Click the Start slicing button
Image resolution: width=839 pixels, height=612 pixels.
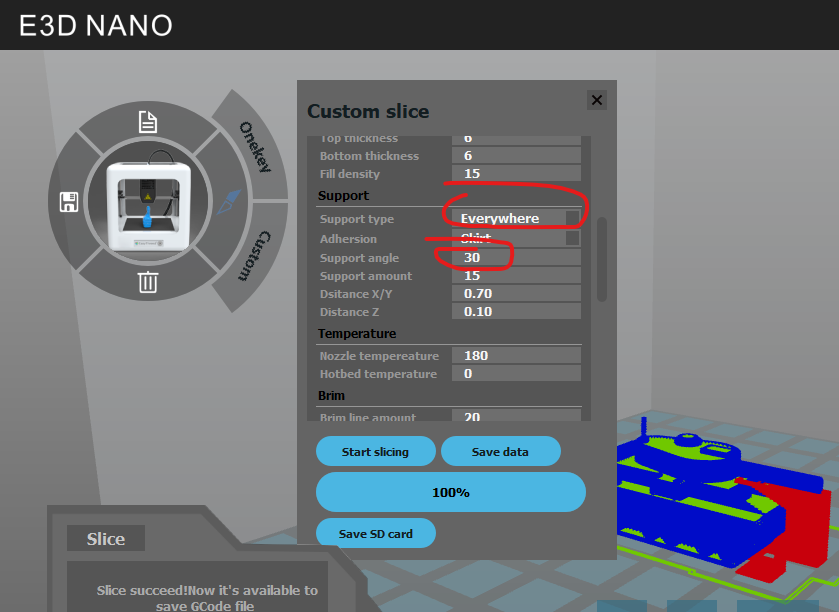coord(376,452)
